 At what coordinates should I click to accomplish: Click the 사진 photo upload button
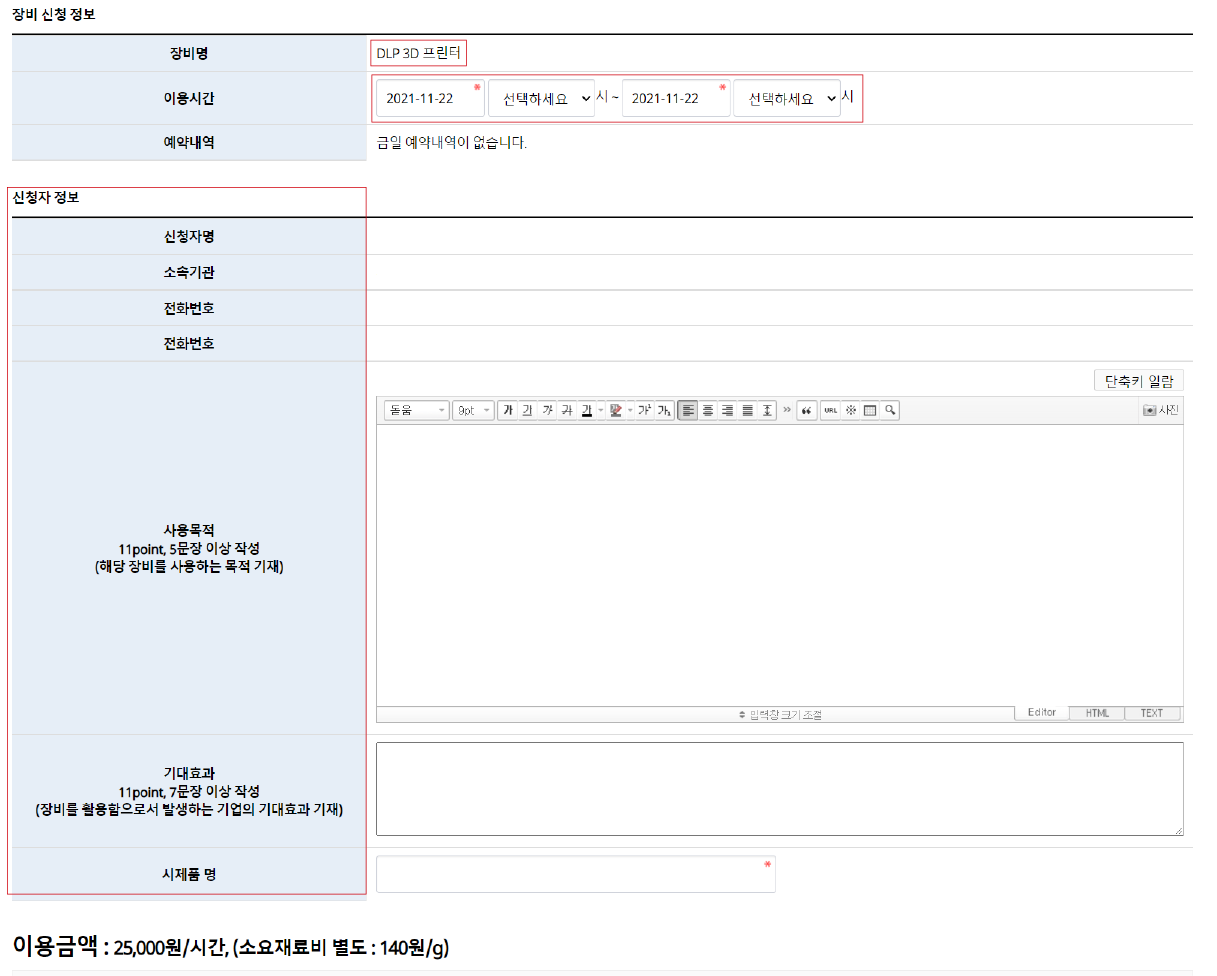pyautogui.click(x=1161, y=410)
